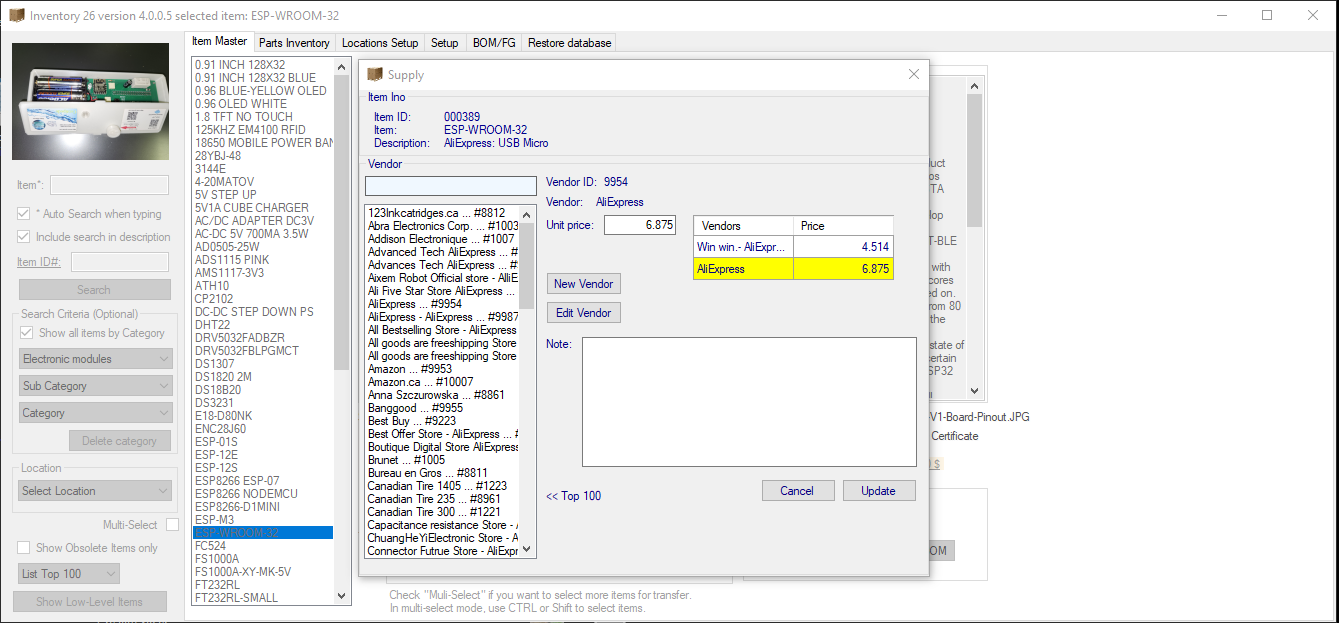Click the Item ID# input field
This screenshot has width=1339, height=623.
click(x=119, y=262)
